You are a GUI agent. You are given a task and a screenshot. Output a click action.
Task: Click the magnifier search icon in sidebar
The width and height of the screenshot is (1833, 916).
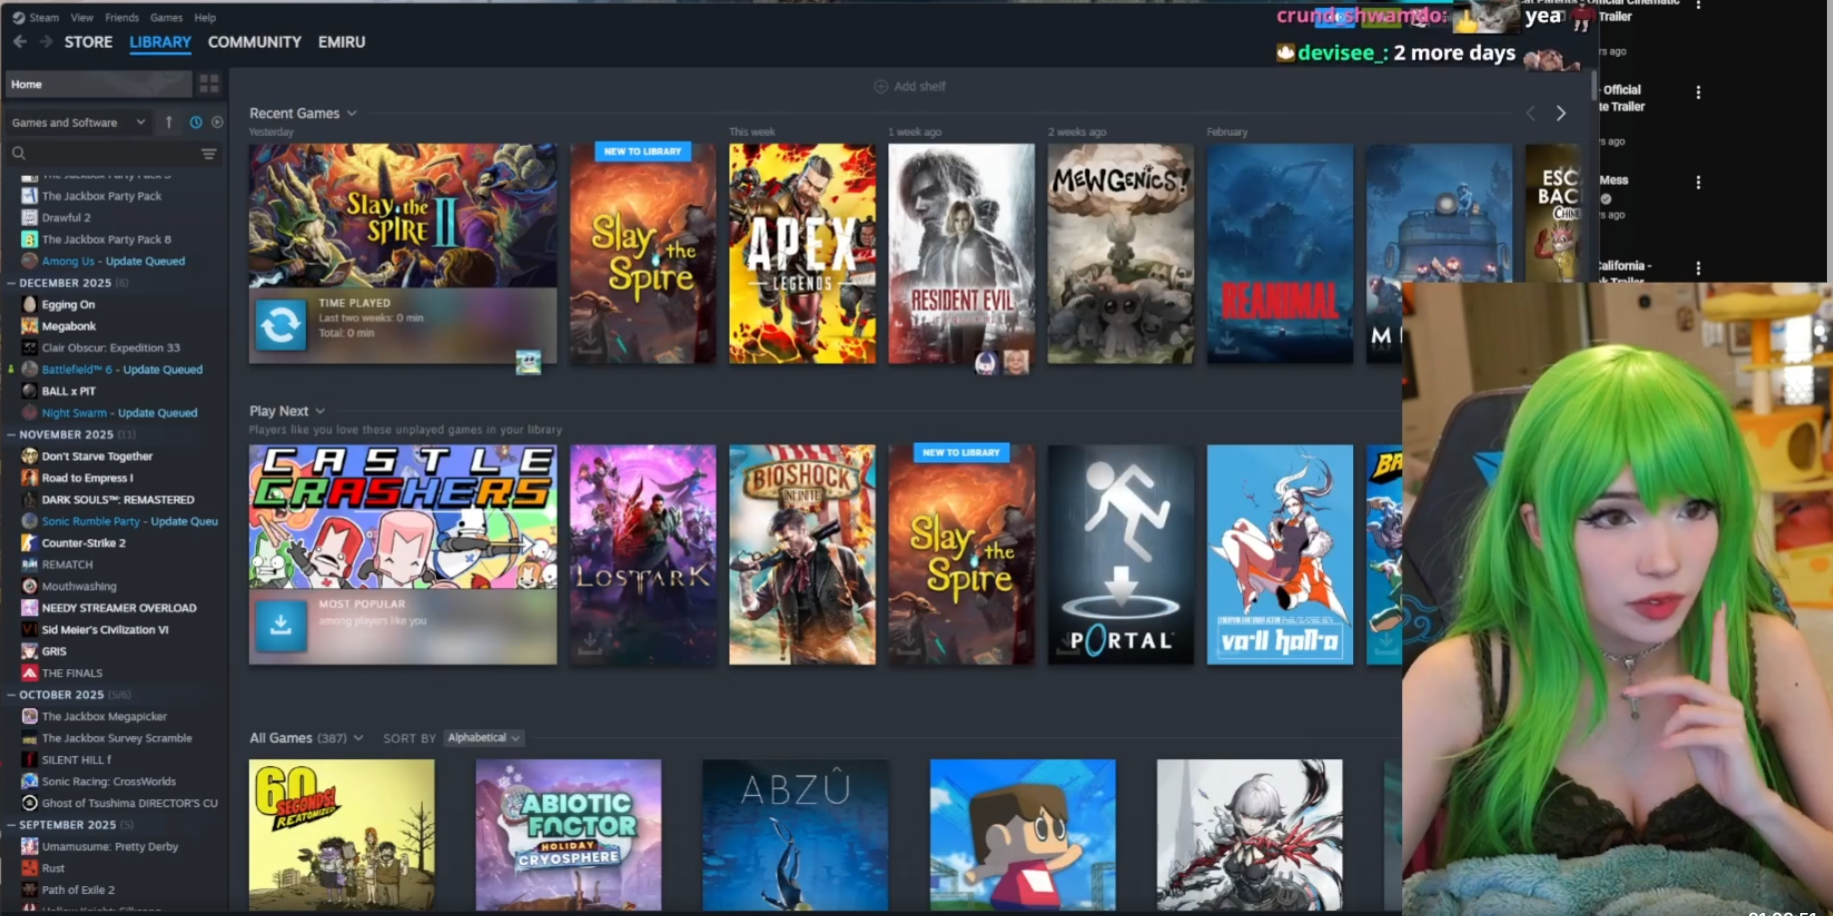tap(19, 153)
